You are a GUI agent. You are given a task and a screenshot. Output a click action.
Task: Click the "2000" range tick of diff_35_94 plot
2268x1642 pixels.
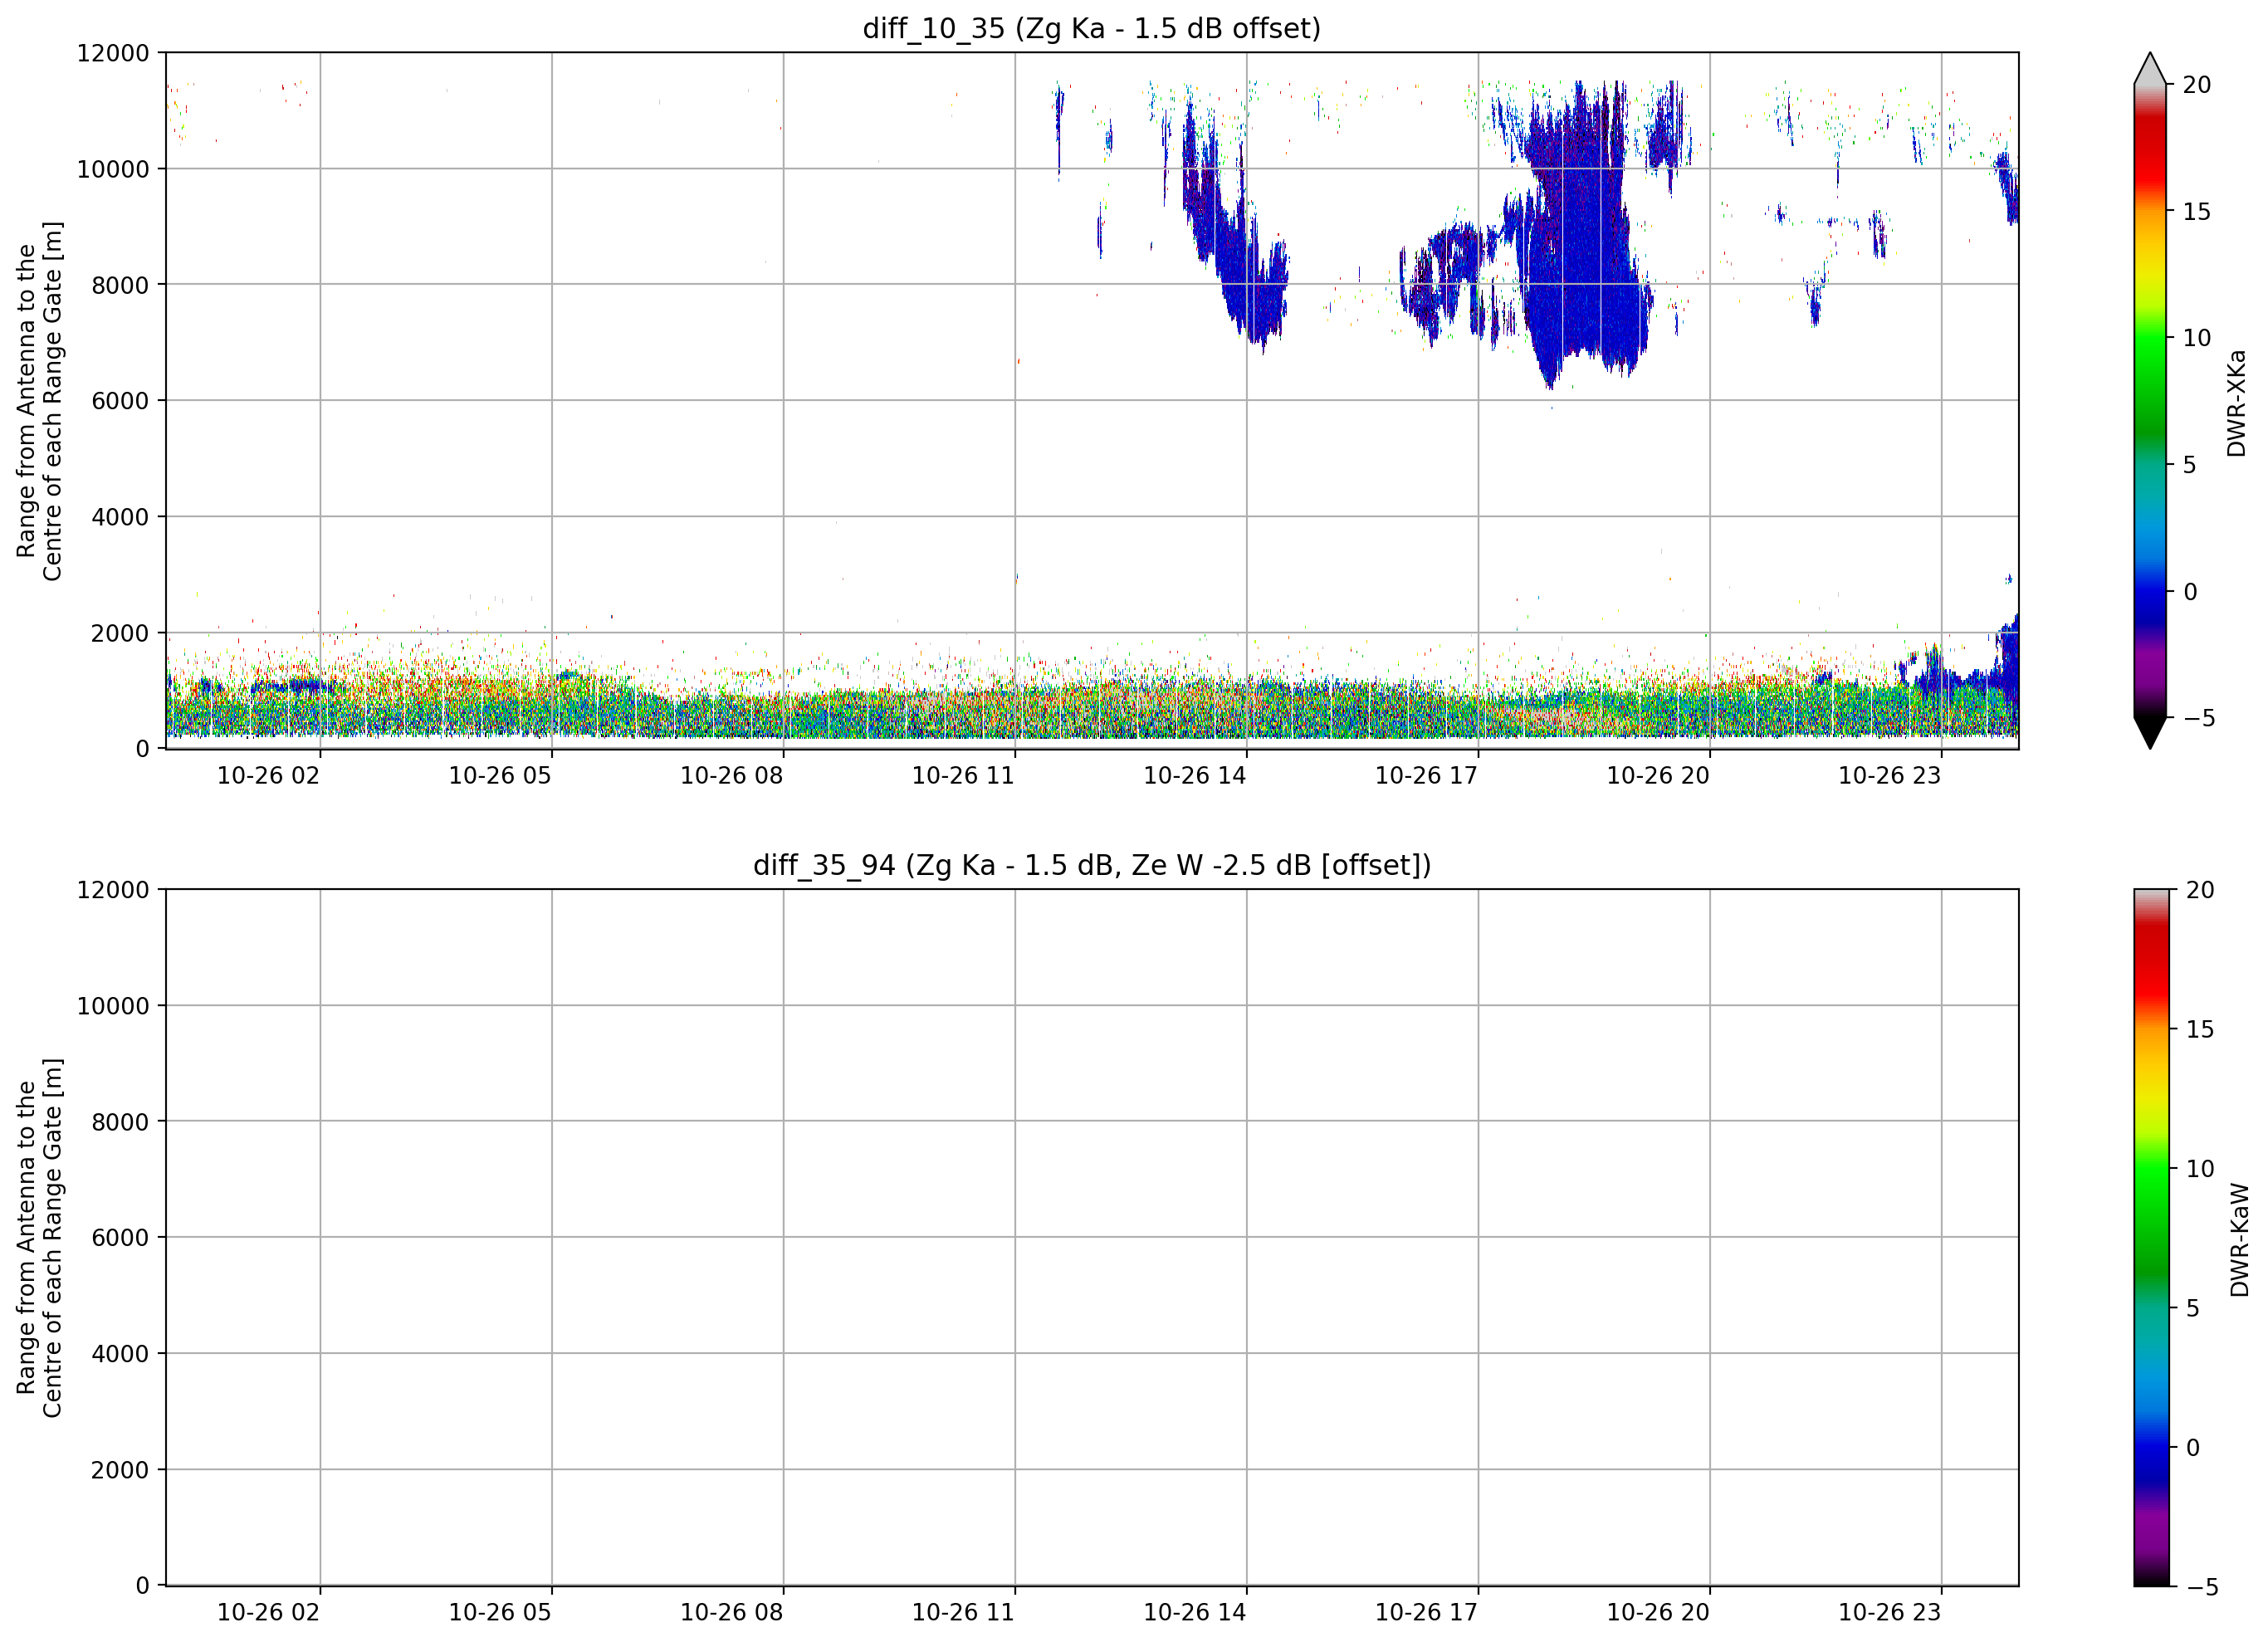tap(120, 1470)
